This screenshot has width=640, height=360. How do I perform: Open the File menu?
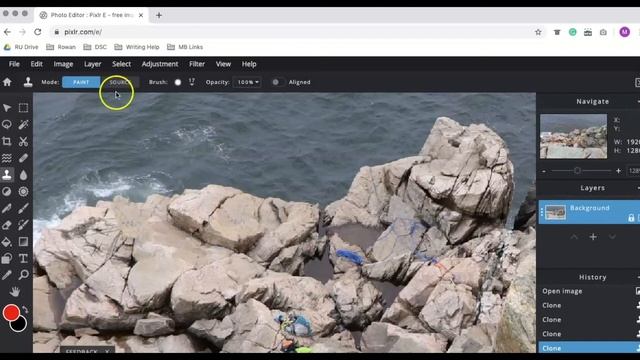(x=14, y=64)
